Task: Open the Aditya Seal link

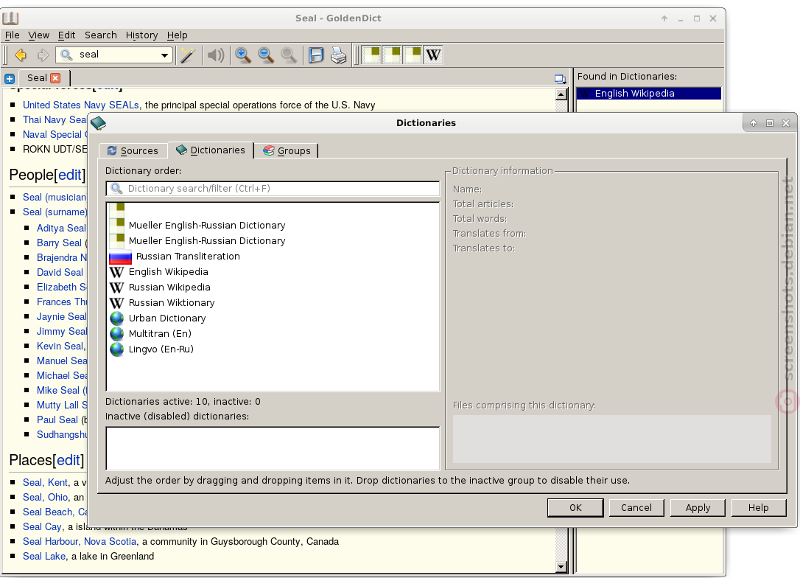Action: [61, 228]
